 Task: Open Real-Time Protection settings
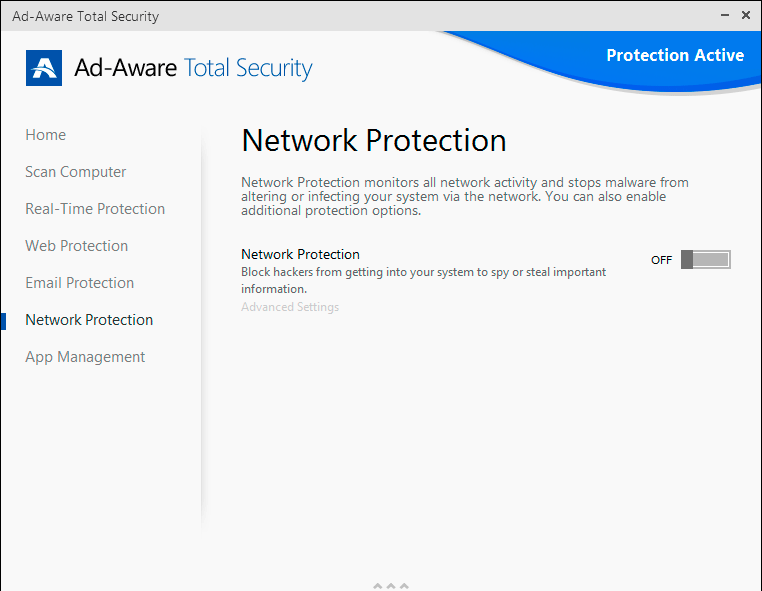pyautogui.click(x=95, y=209)
